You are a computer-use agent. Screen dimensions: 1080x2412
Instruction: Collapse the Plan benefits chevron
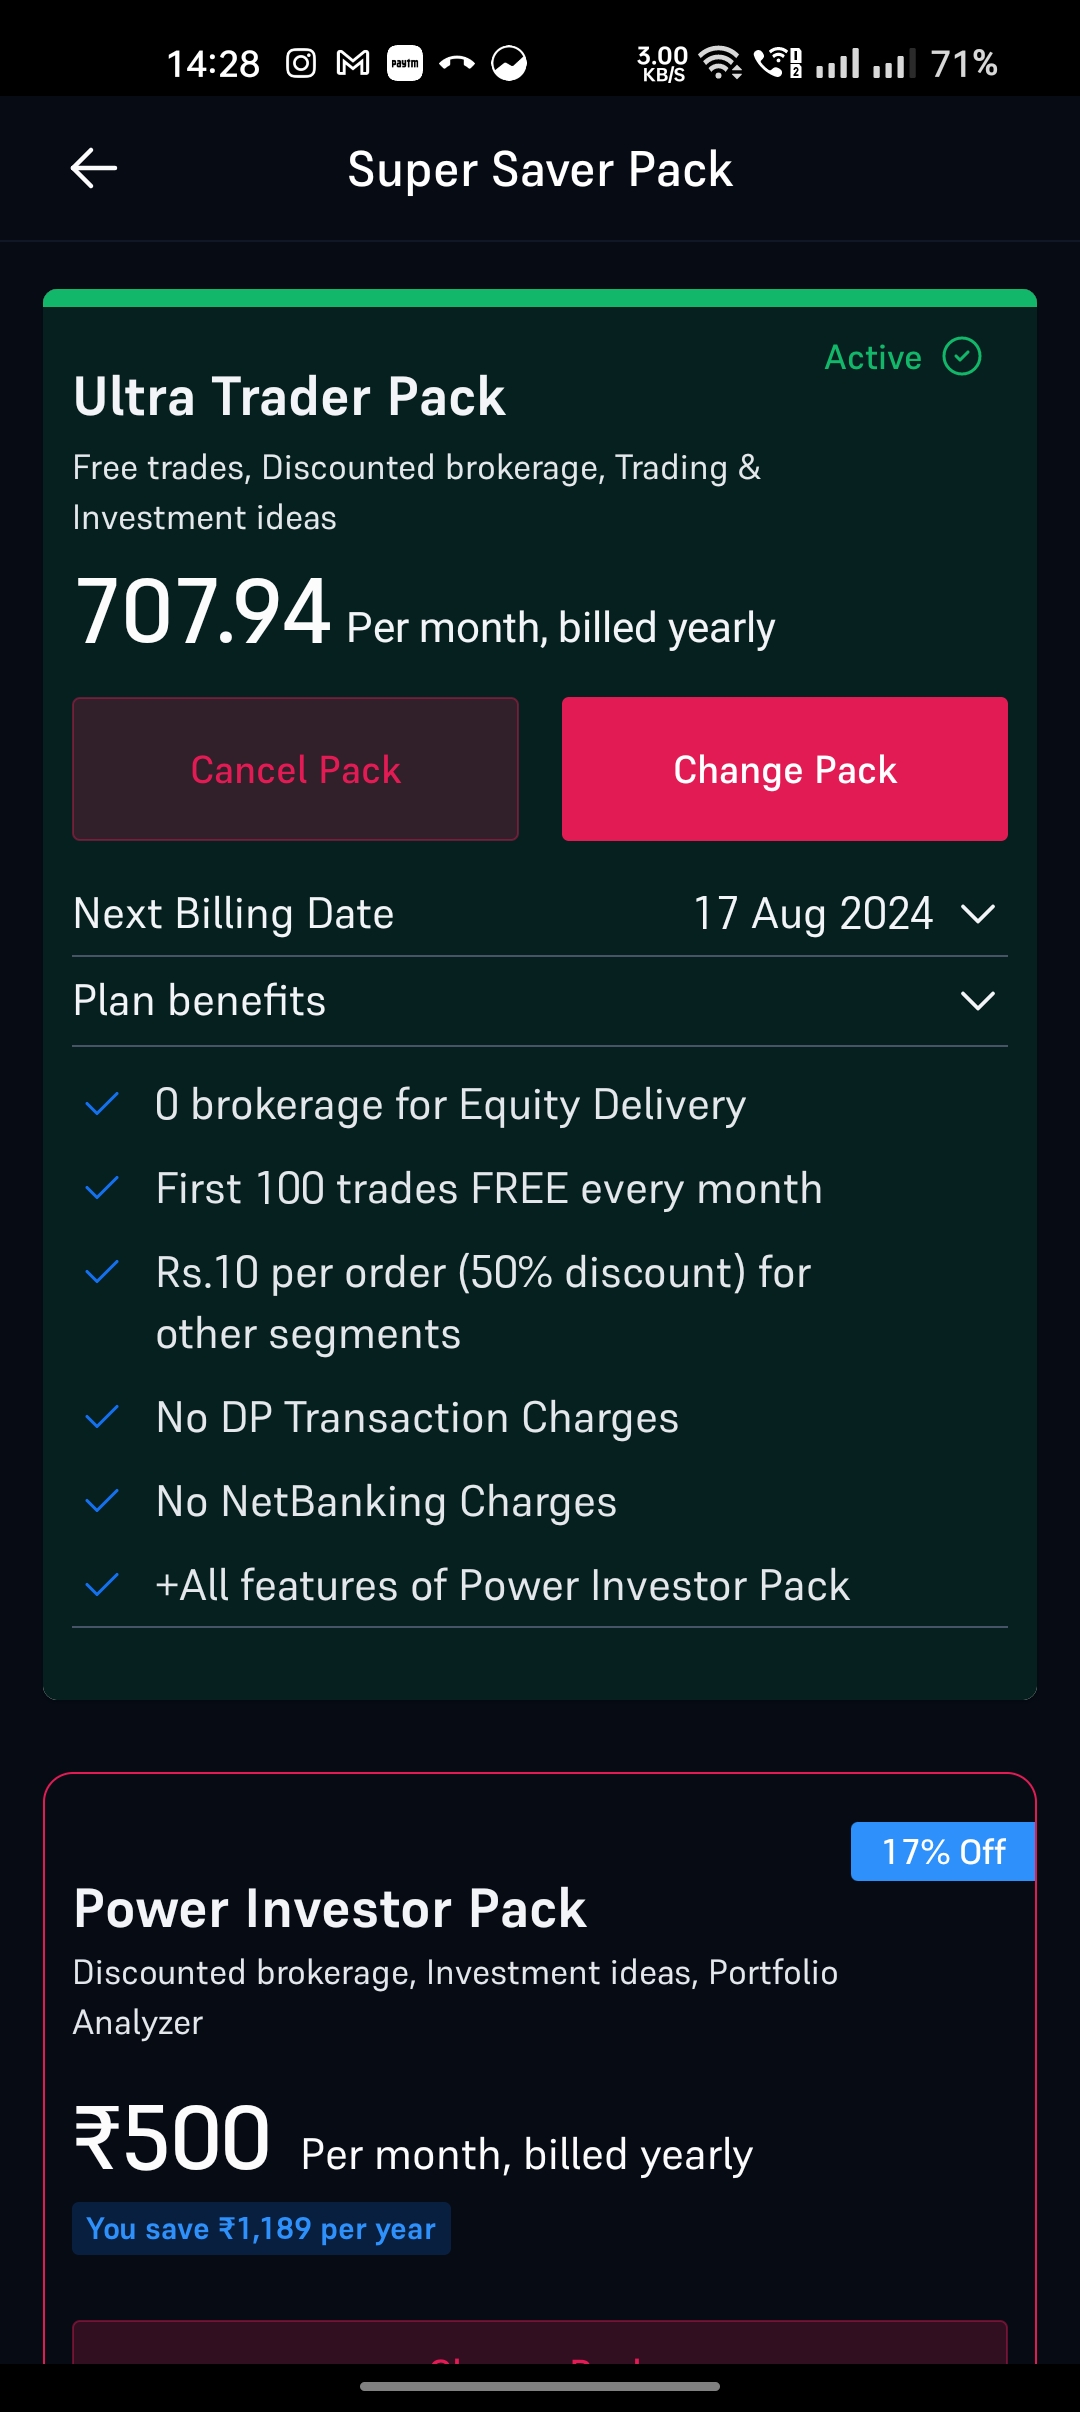pos(977,1000)
